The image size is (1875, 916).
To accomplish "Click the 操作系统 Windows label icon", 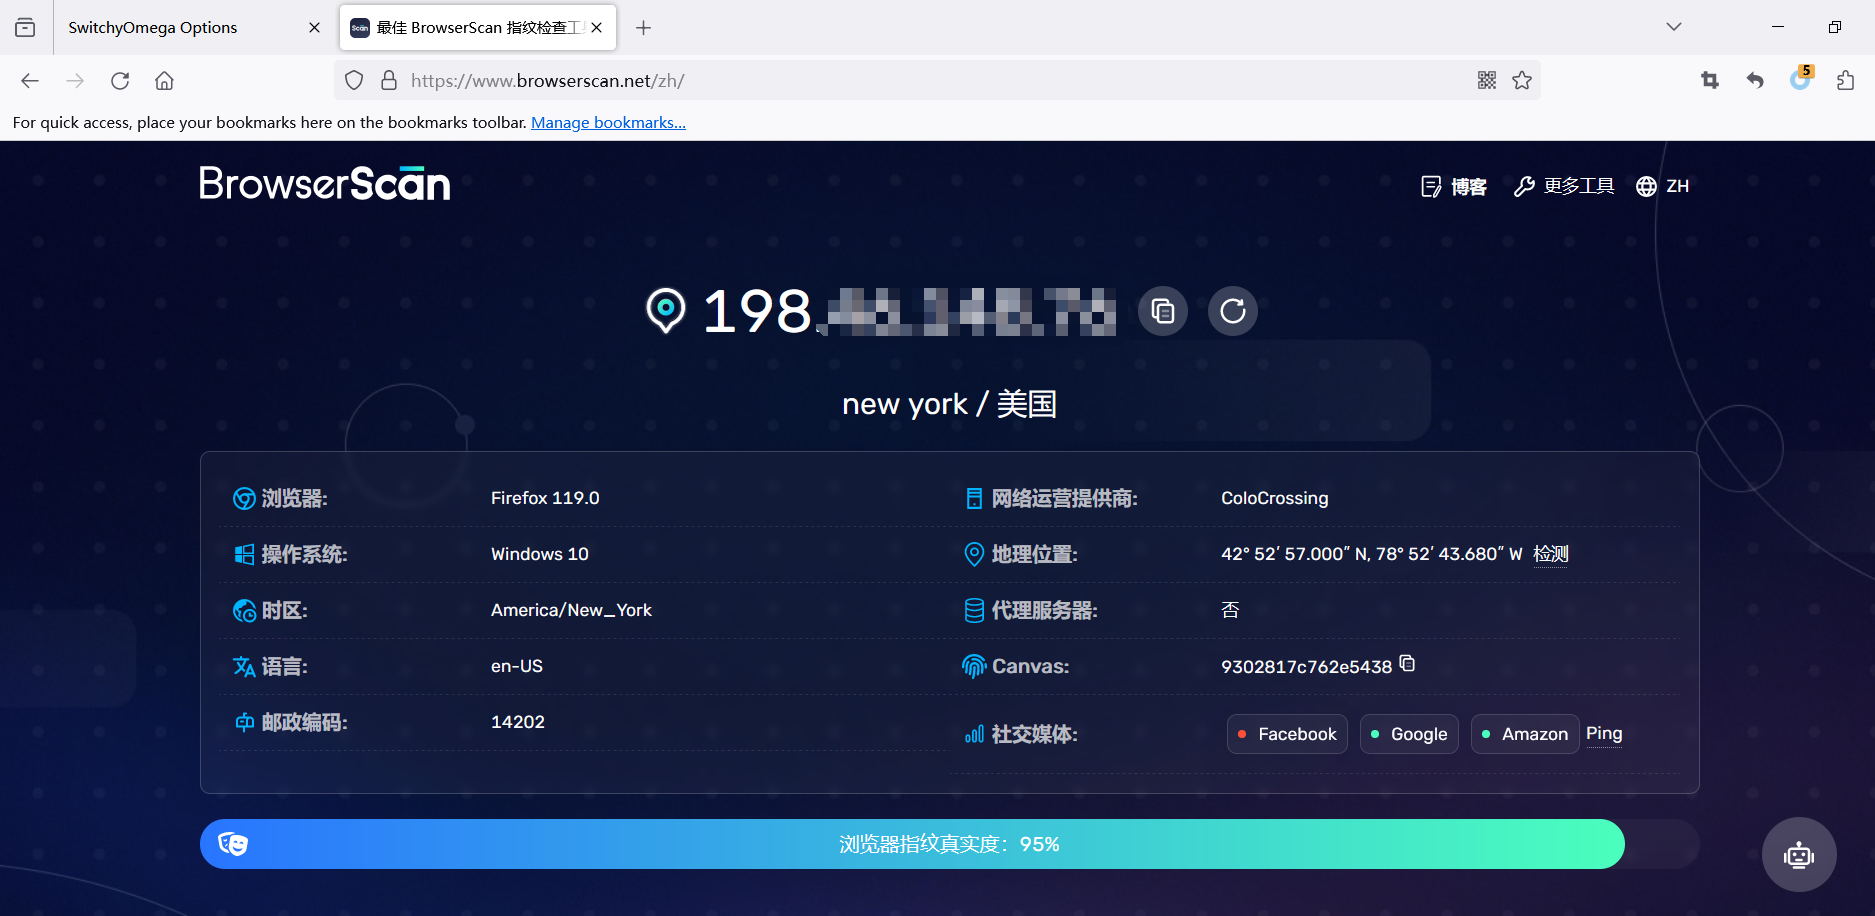I will pyautogui.click(x=244, y=554).
